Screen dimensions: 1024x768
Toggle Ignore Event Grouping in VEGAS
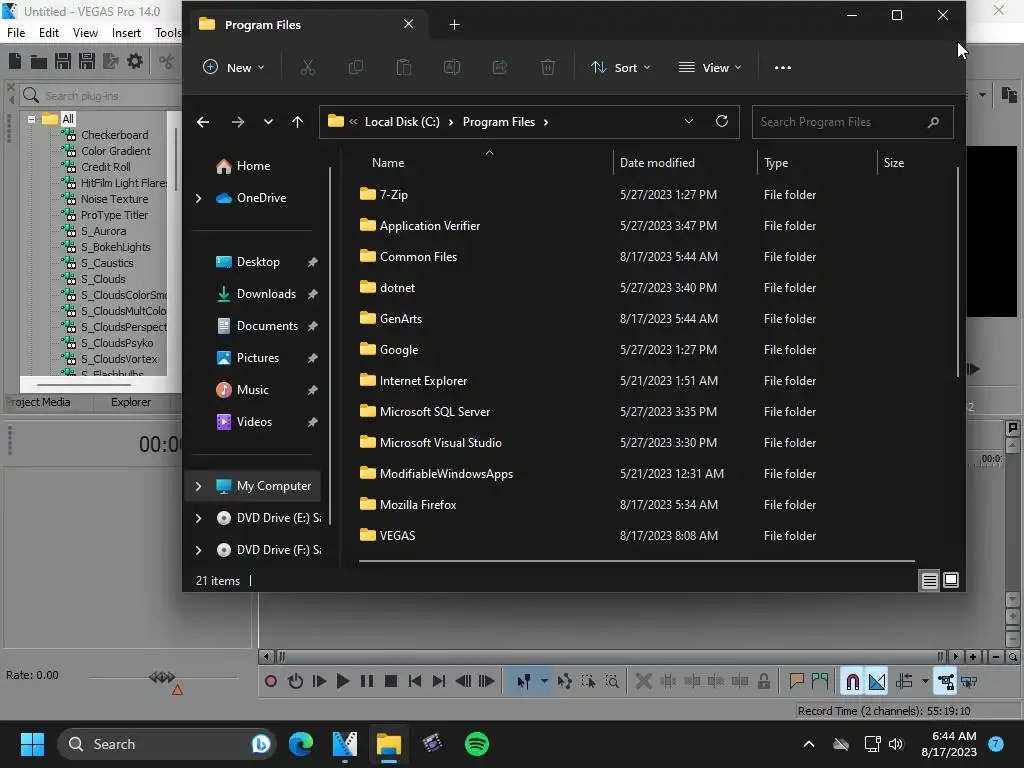pyautogui.click(x=969, y=682)
